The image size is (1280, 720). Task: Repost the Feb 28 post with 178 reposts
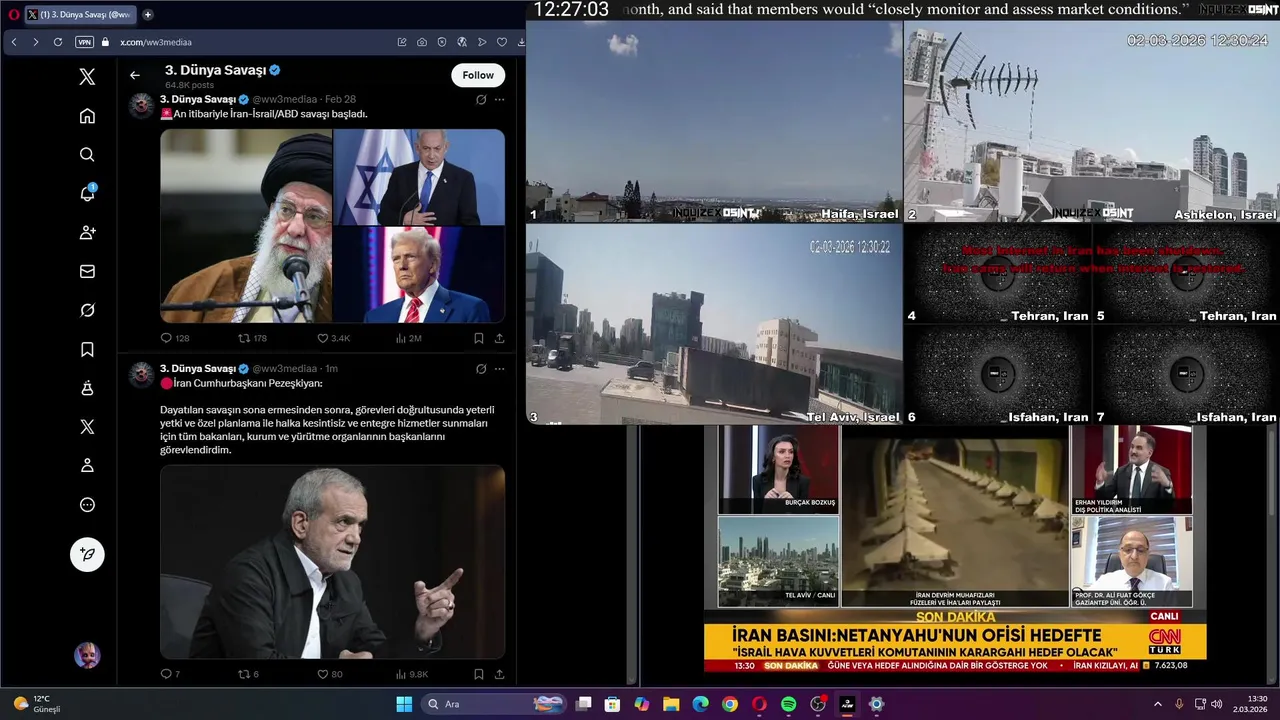coord(252,338)
